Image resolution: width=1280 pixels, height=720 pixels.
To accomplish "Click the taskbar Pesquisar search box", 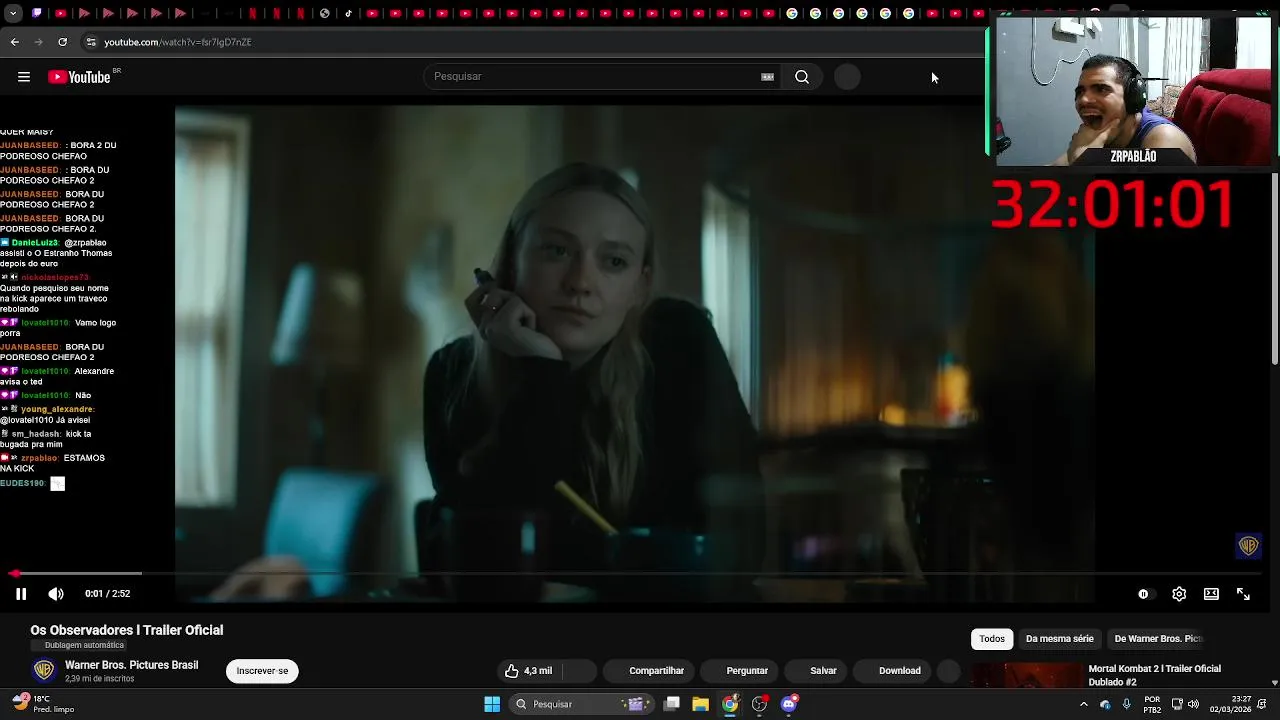I will [580, 704].
